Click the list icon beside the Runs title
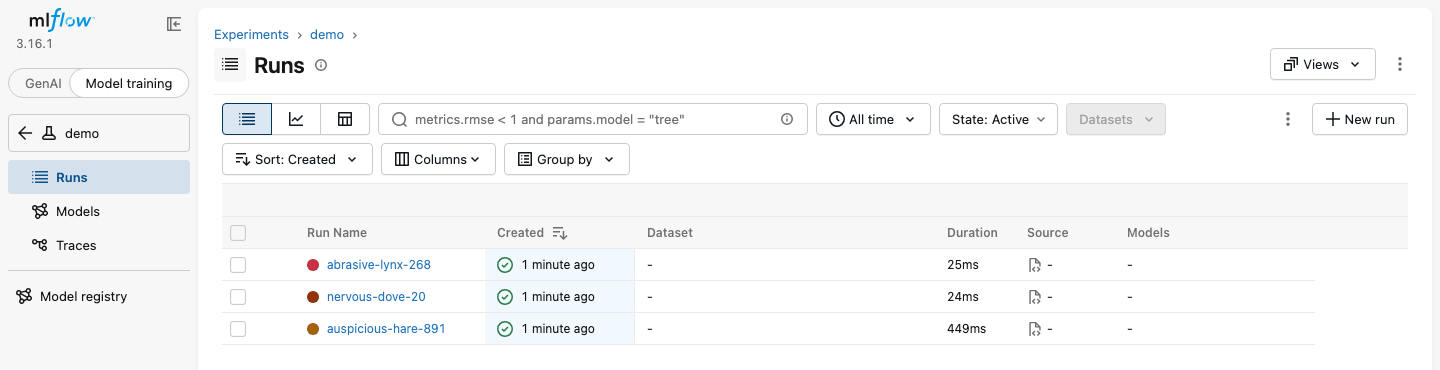Screen dimensions: 1440x370 point(230,65)
